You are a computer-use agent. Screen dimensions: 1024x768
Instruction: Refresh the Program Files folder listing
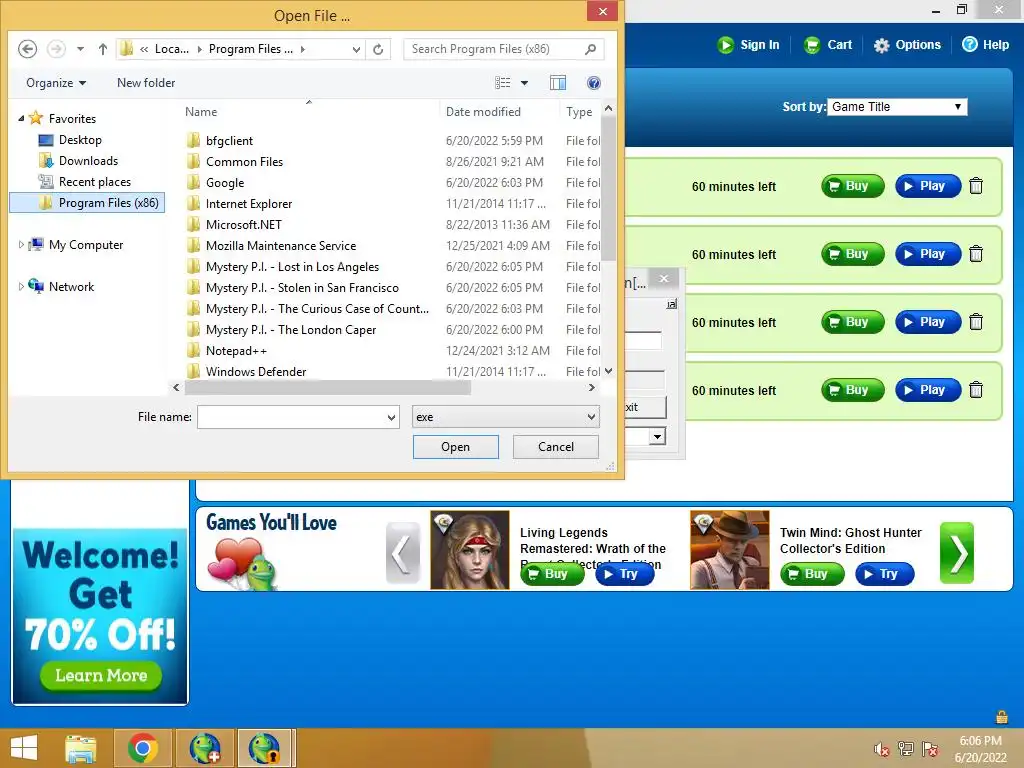click(x=378, y=49)
